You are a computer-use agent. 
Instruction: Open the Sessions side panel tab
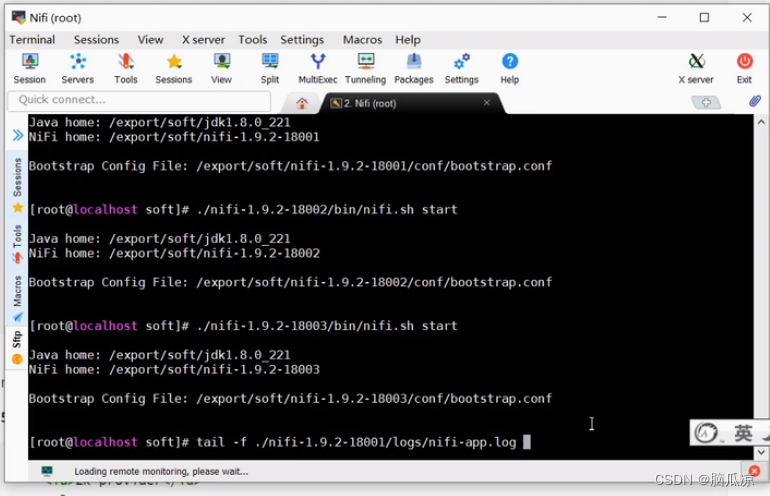[18, 185]
